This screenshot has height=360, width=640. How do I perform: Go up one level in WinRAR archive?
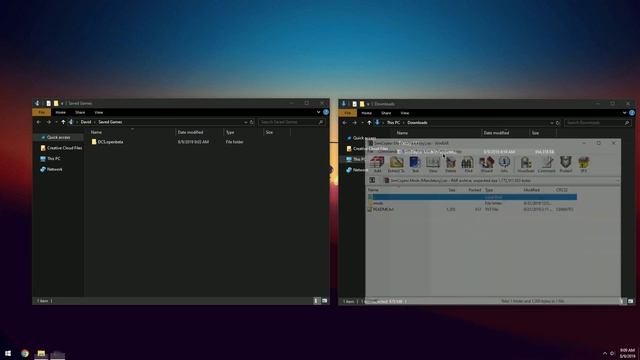pos(372,180)
